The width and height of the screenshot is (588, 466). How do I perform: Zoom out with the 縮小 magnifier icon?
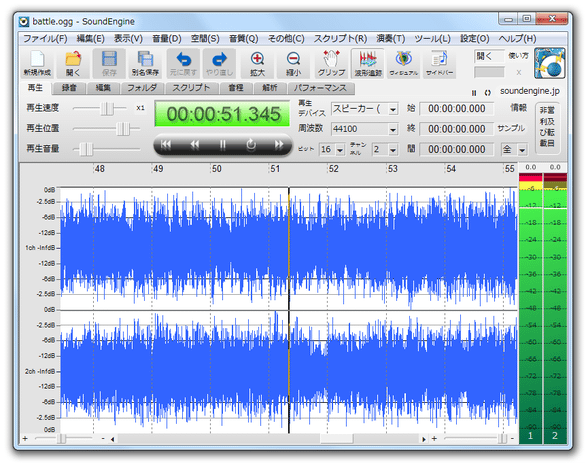(293, 63)
